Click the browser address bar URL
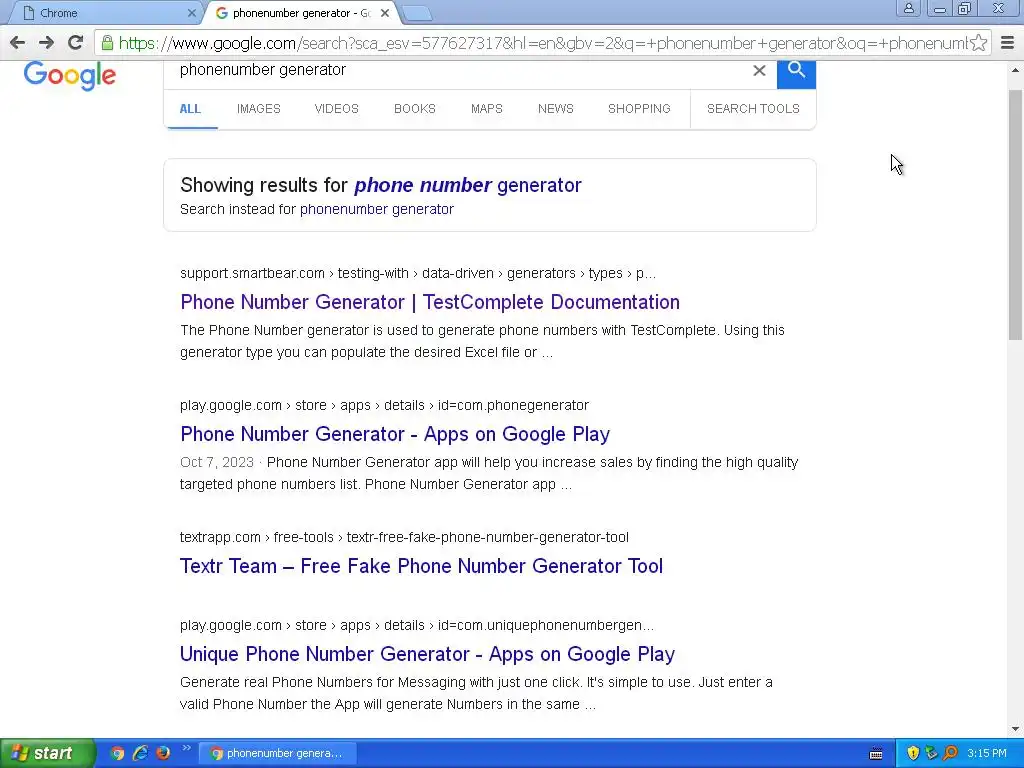The width and height of the screenshot is (1024, 768). (542, 43)
